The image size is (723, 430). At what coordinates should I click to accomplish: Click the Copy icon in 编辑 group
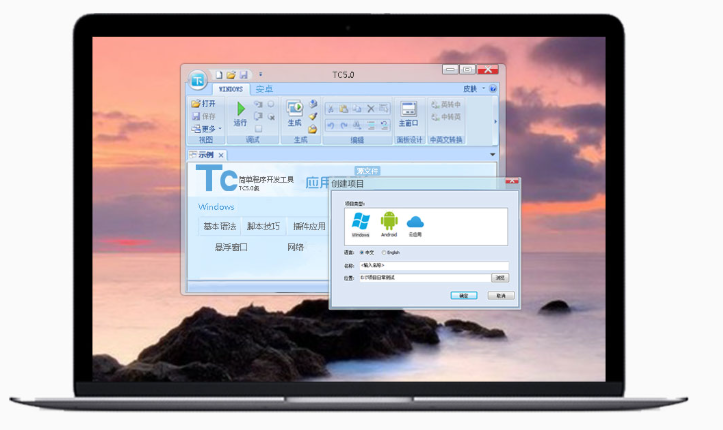coord(357,109)
